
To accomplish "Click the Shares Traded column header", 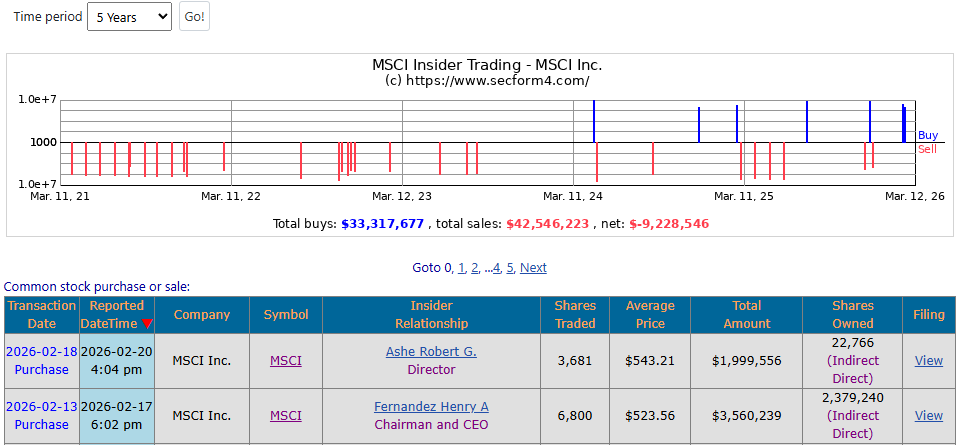I will tap(575, 315).
